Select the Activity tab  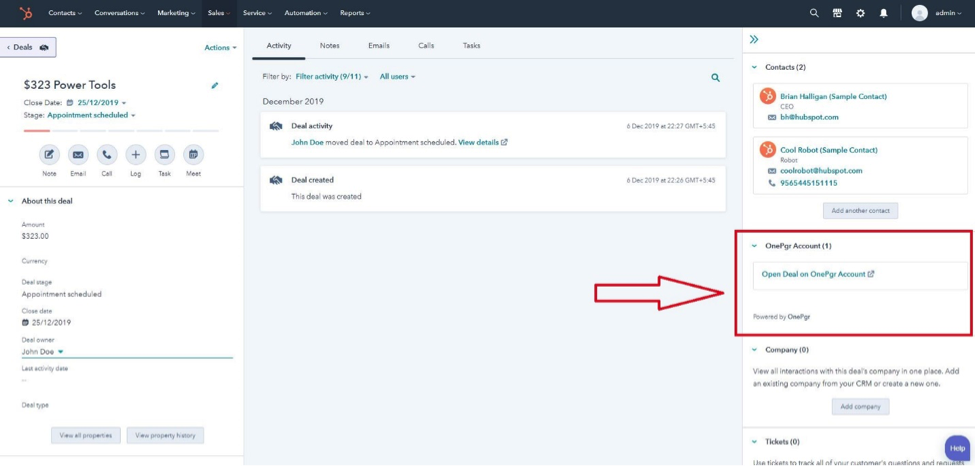[279, 45]
